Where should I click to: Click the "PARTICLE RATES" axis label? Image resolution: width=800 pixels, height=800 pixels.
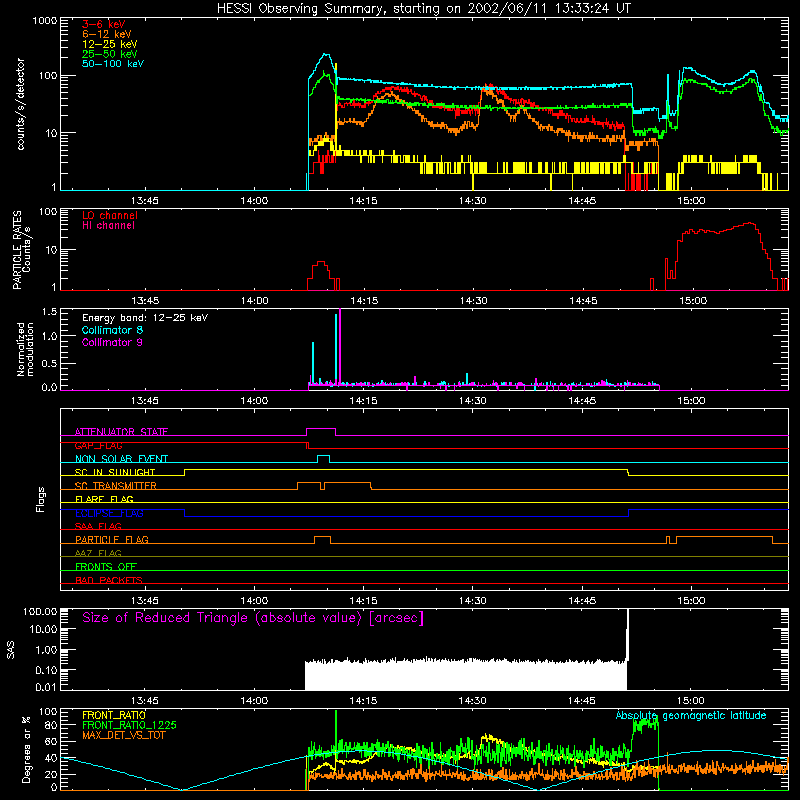17,250
